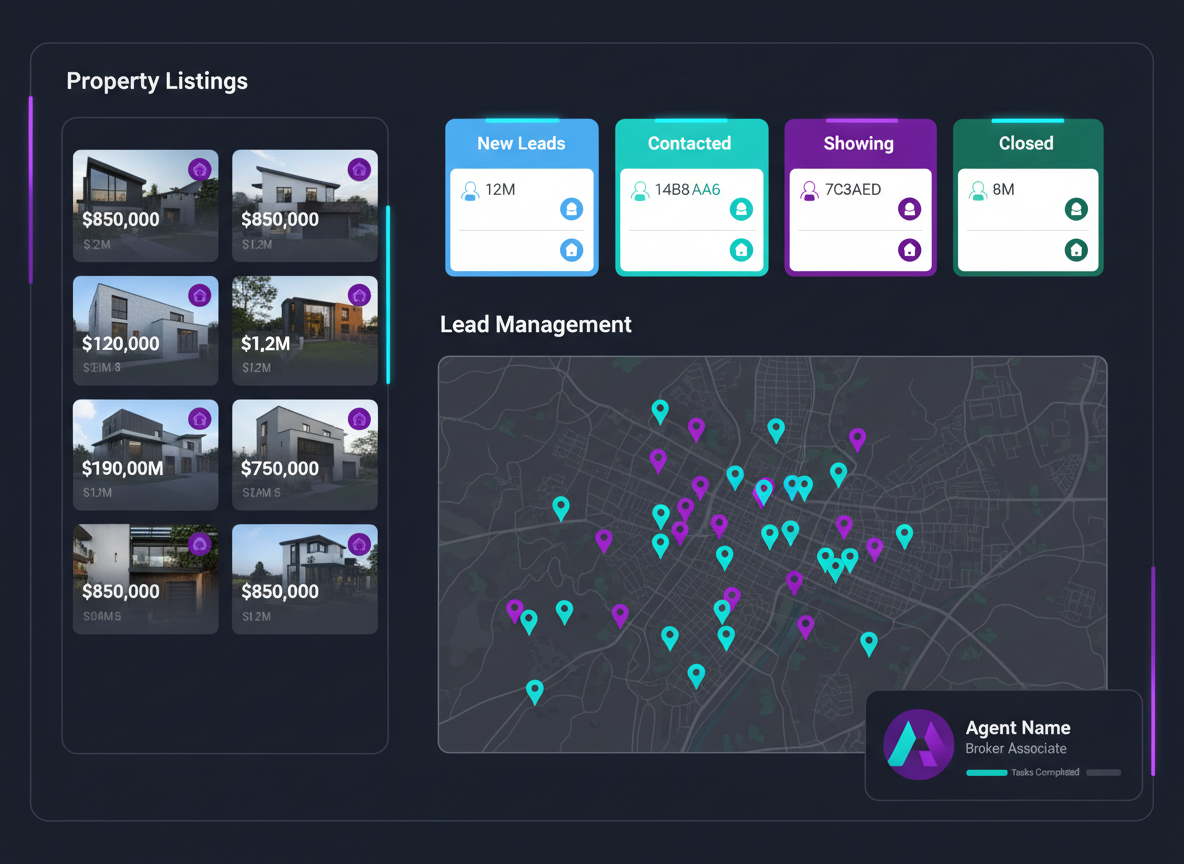Click the $190,00M price label
Image resolution: width=1184 pixels, height=864 pixels.
coord(122,468)
